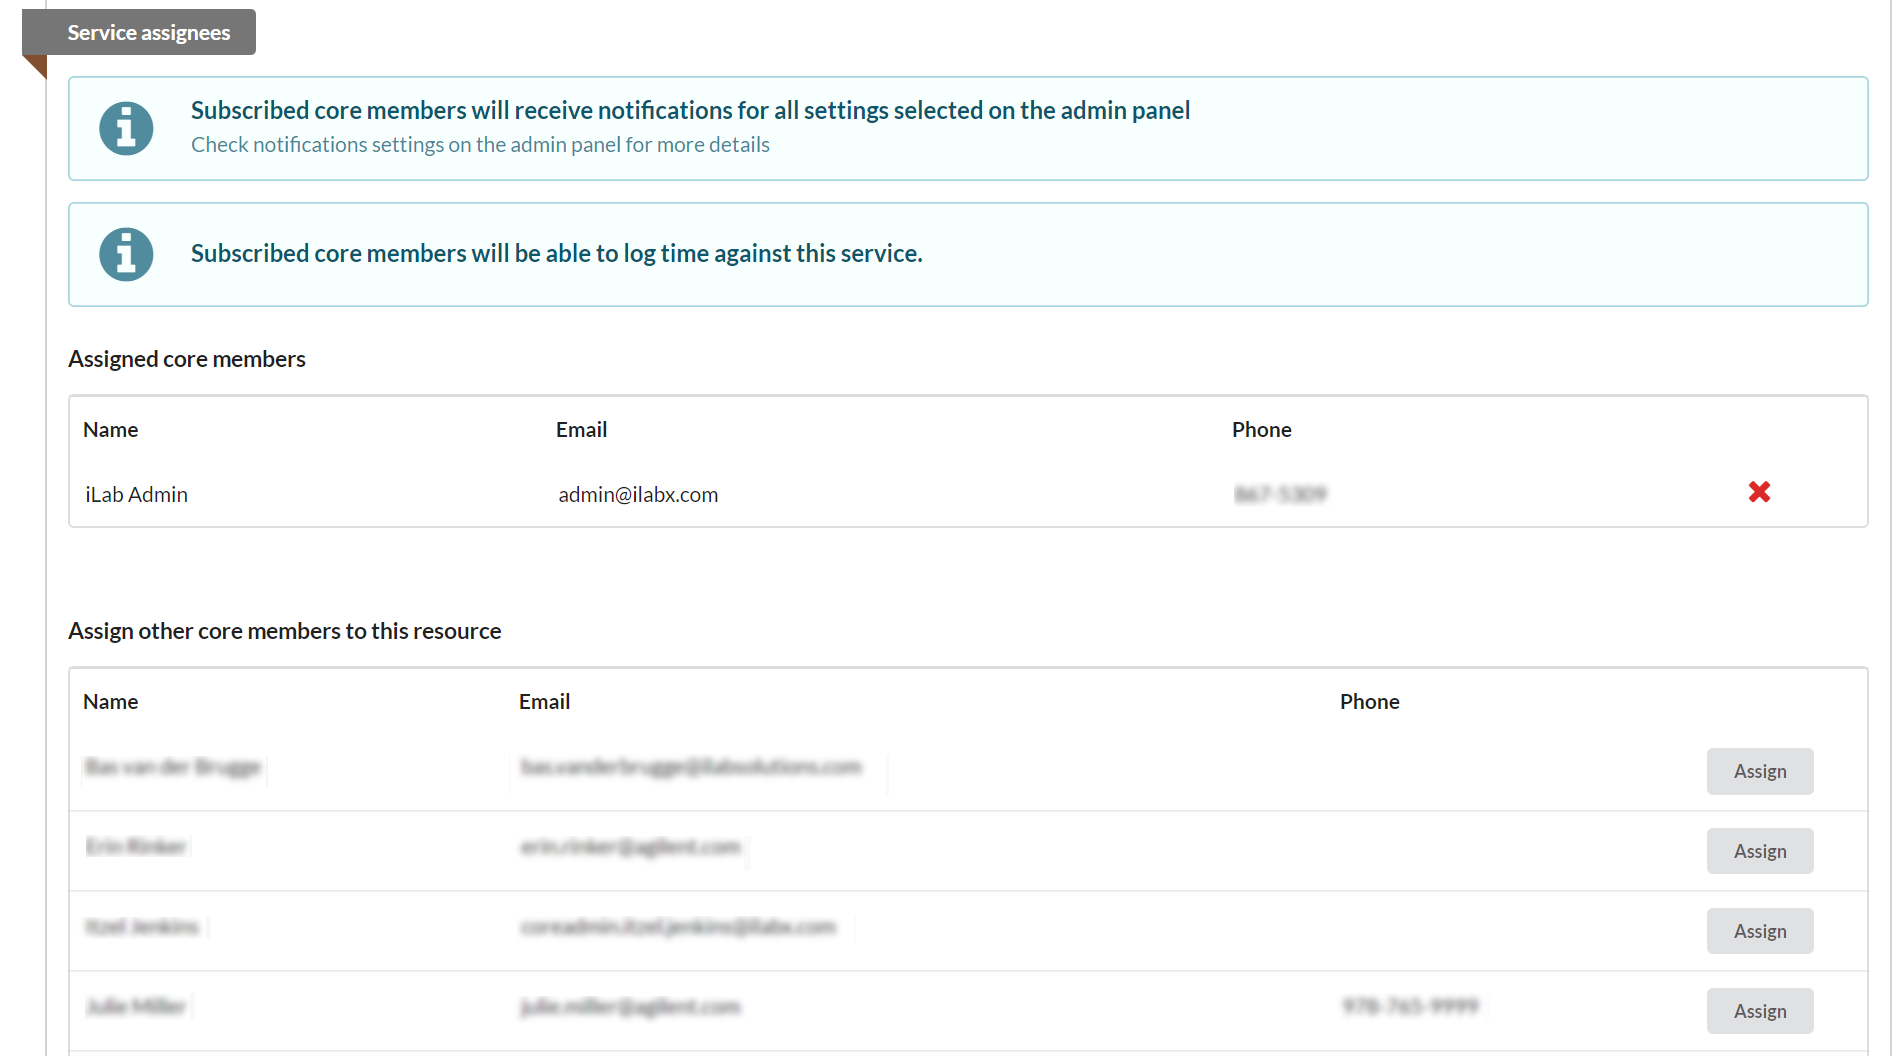Click the iLab Admin name entry

[x=137, y=495]
